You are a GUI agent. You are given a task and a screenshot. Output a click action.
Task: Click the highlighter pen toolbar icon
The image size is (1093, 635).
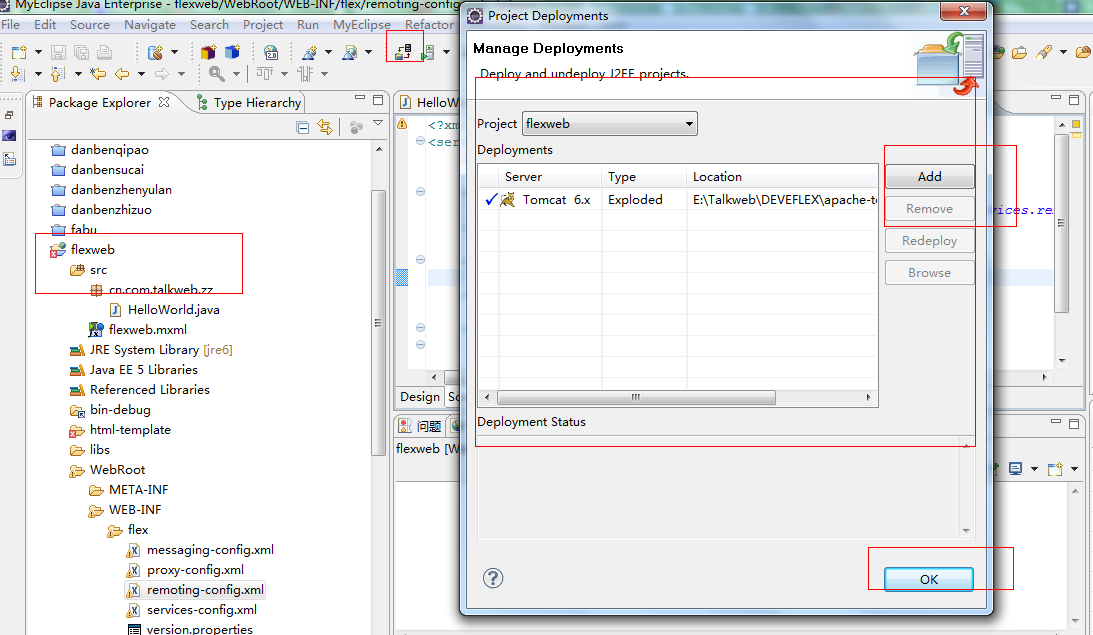click(x=1044, y=52)
